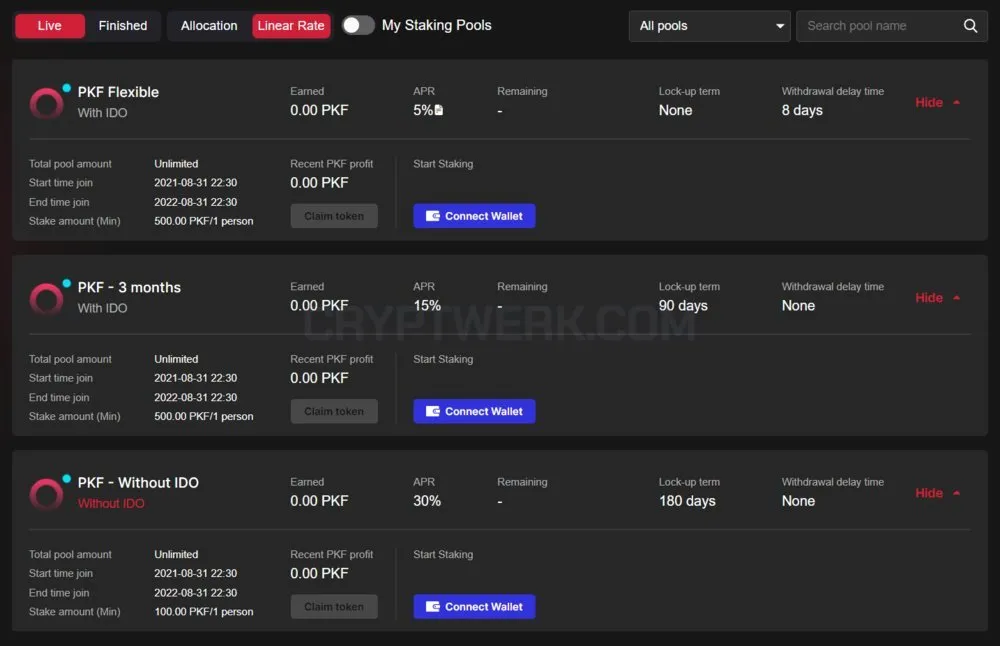Switch to the Allocation pool type
Screen dimensions: 1000x646
[209, 26]
